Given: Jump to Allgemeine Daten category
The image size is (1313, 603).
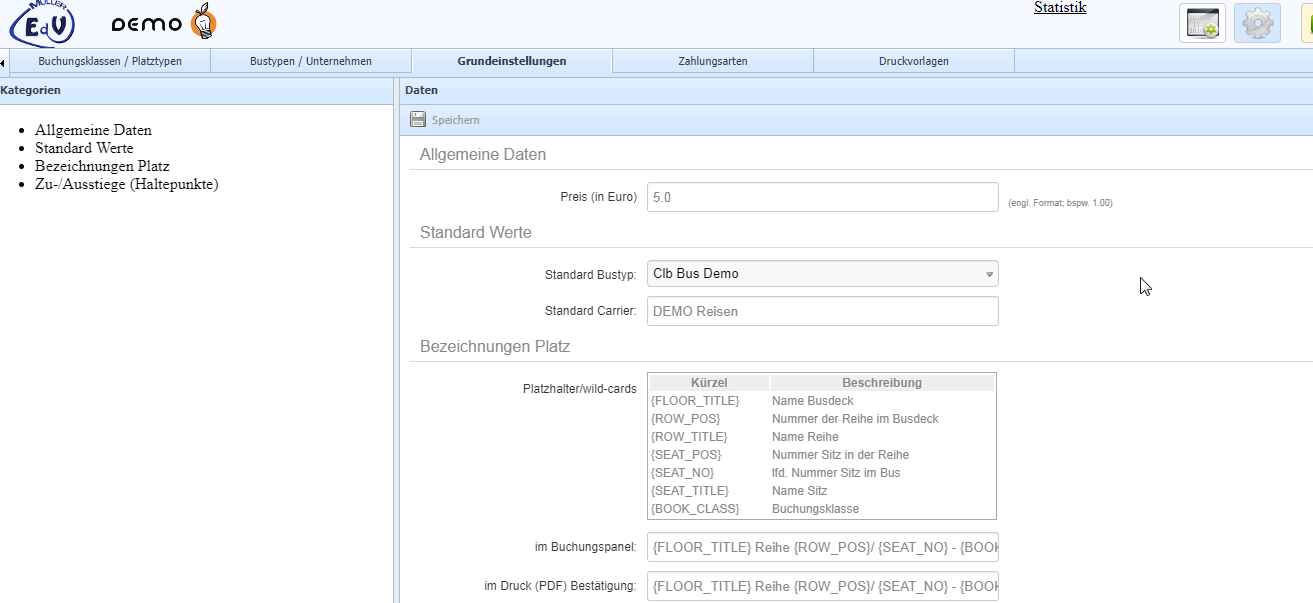Looking at the screenshot, I should [93, 130].
